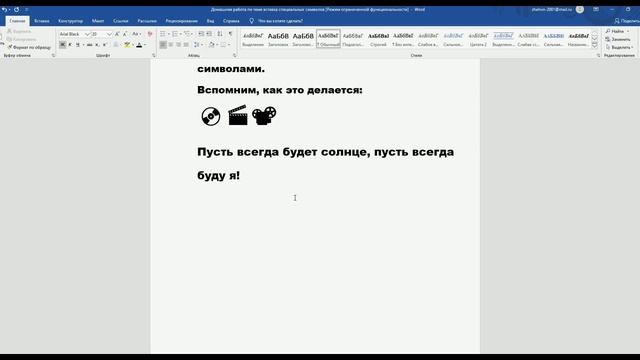
Task: Apply the Строгий style
Action: coord(378,39)
